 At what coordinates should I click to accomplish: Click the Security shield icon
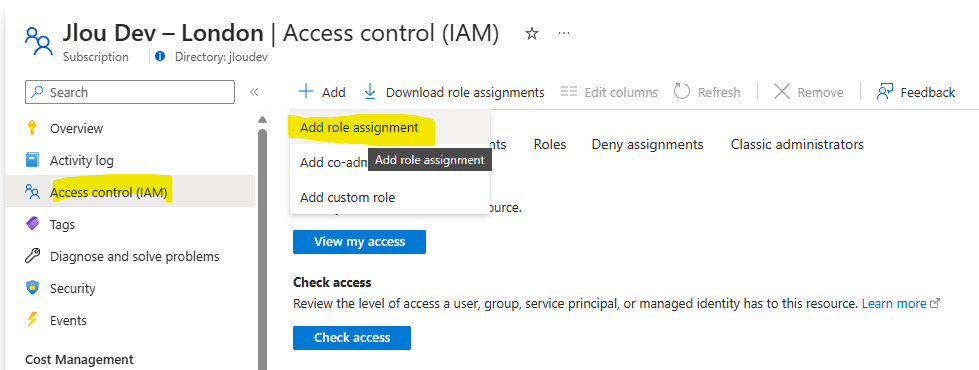tap(32, 288)
